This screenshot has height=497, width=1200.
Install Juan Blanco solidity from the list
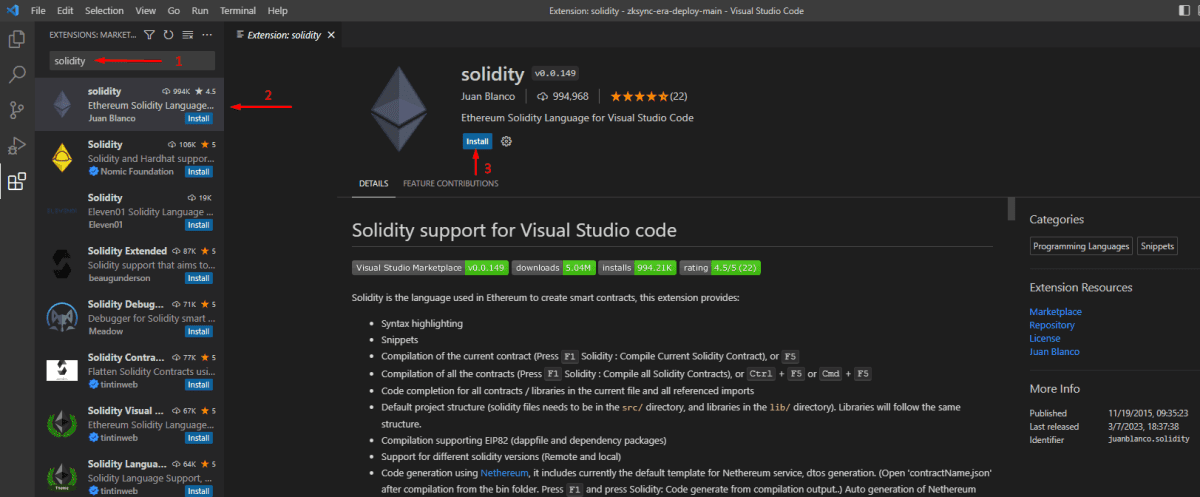coord(199,118)
